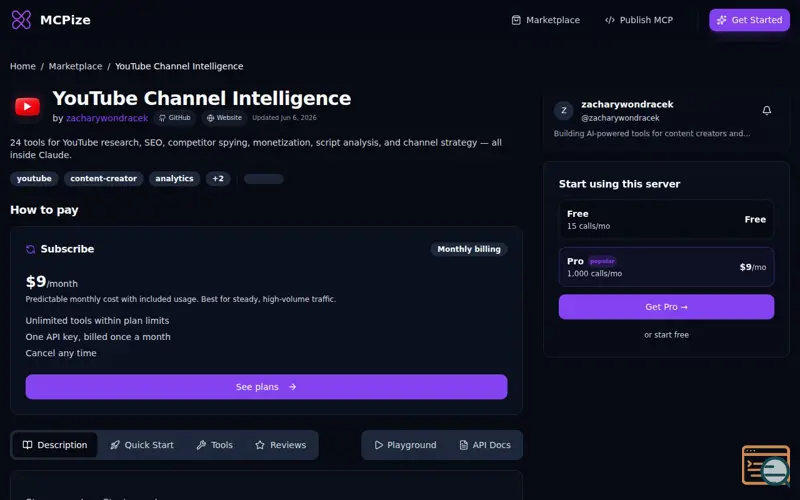The image size is (800, 500).
Task: Open the chat widget icon
Action: 767,466
